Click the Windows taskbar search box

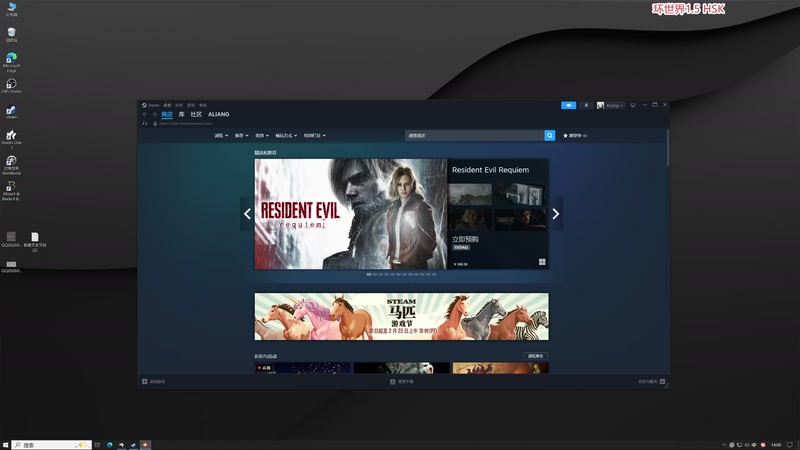[x=52, y=445]
